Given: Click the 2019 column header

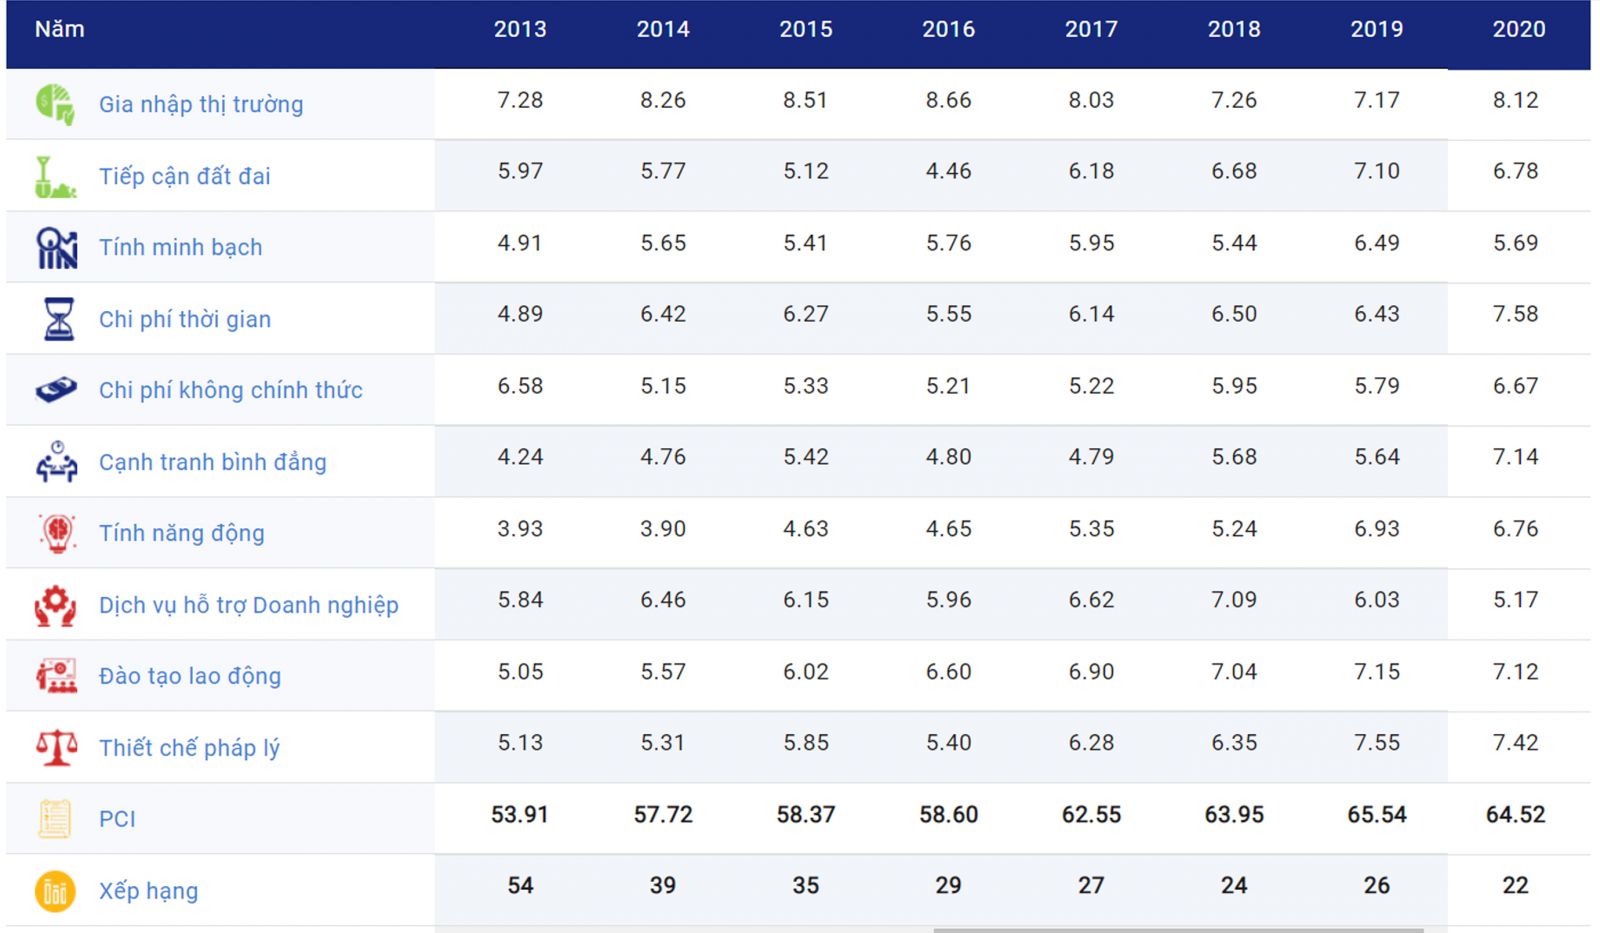Looking at the screenshot, I should [x=1377, y=29].
